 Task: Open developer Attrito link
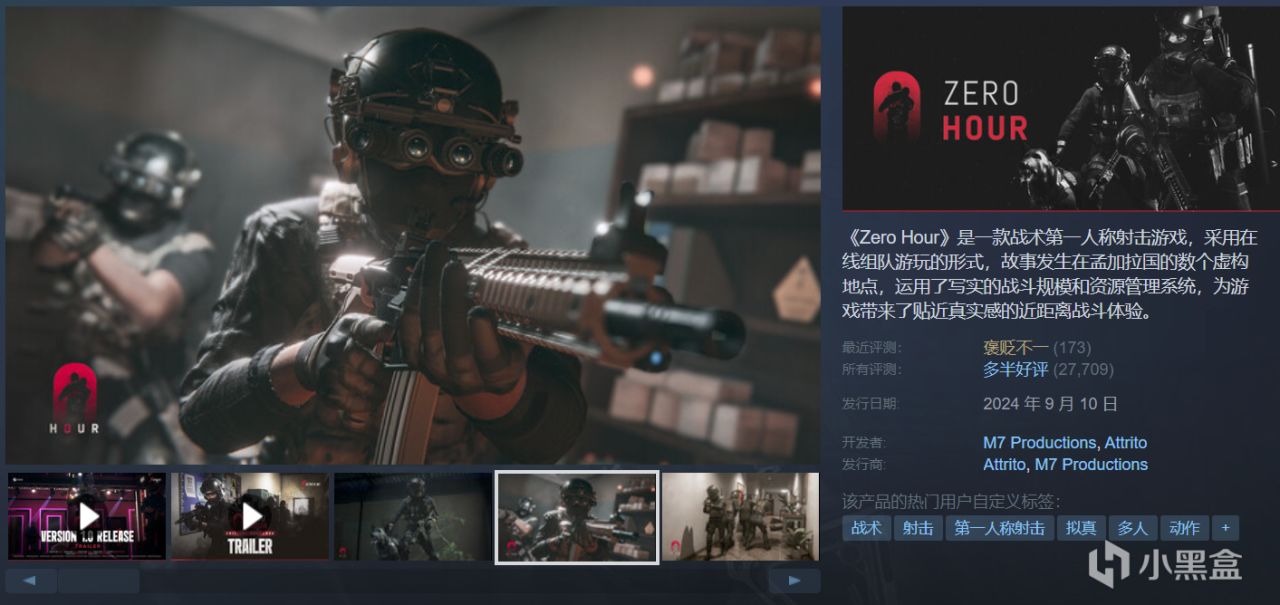click(x=1126, y=443)
